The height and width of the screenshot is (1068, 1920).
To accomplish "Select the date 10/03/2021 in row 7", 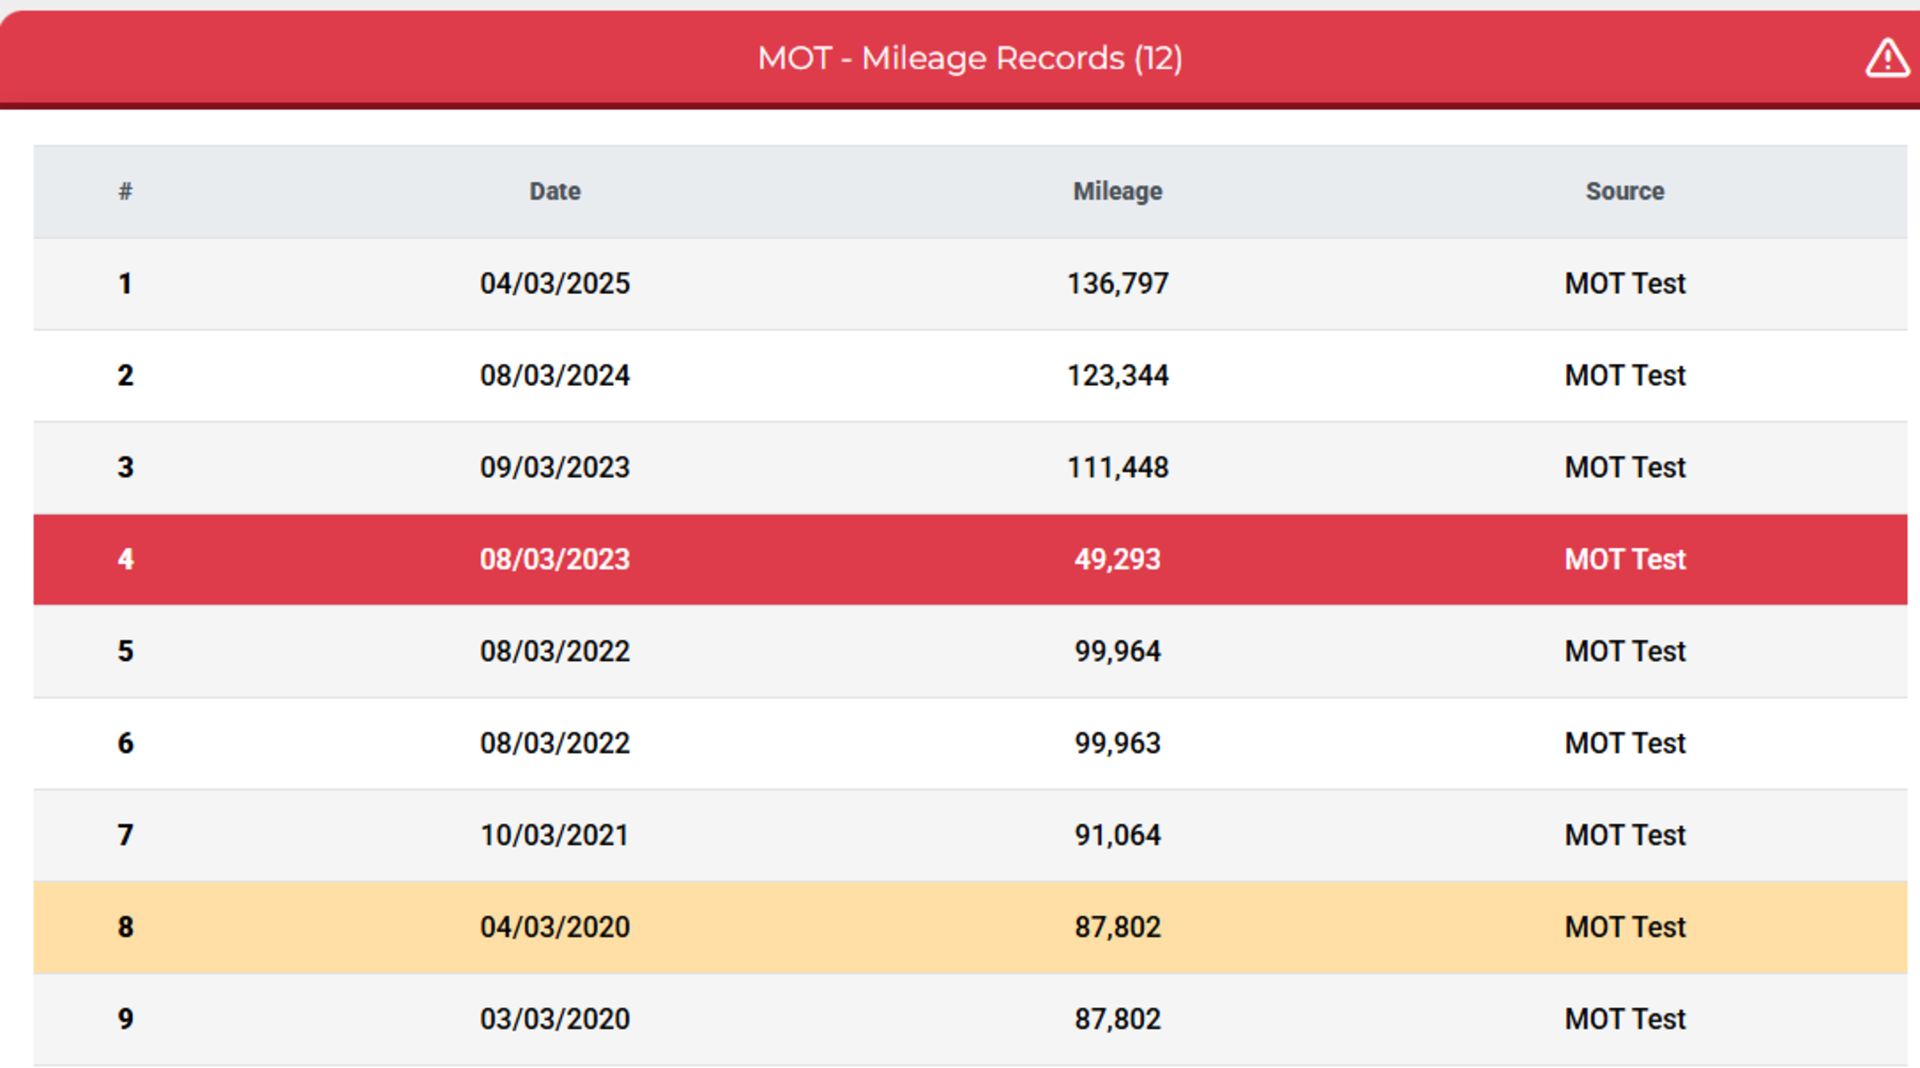I will [555, 835].
